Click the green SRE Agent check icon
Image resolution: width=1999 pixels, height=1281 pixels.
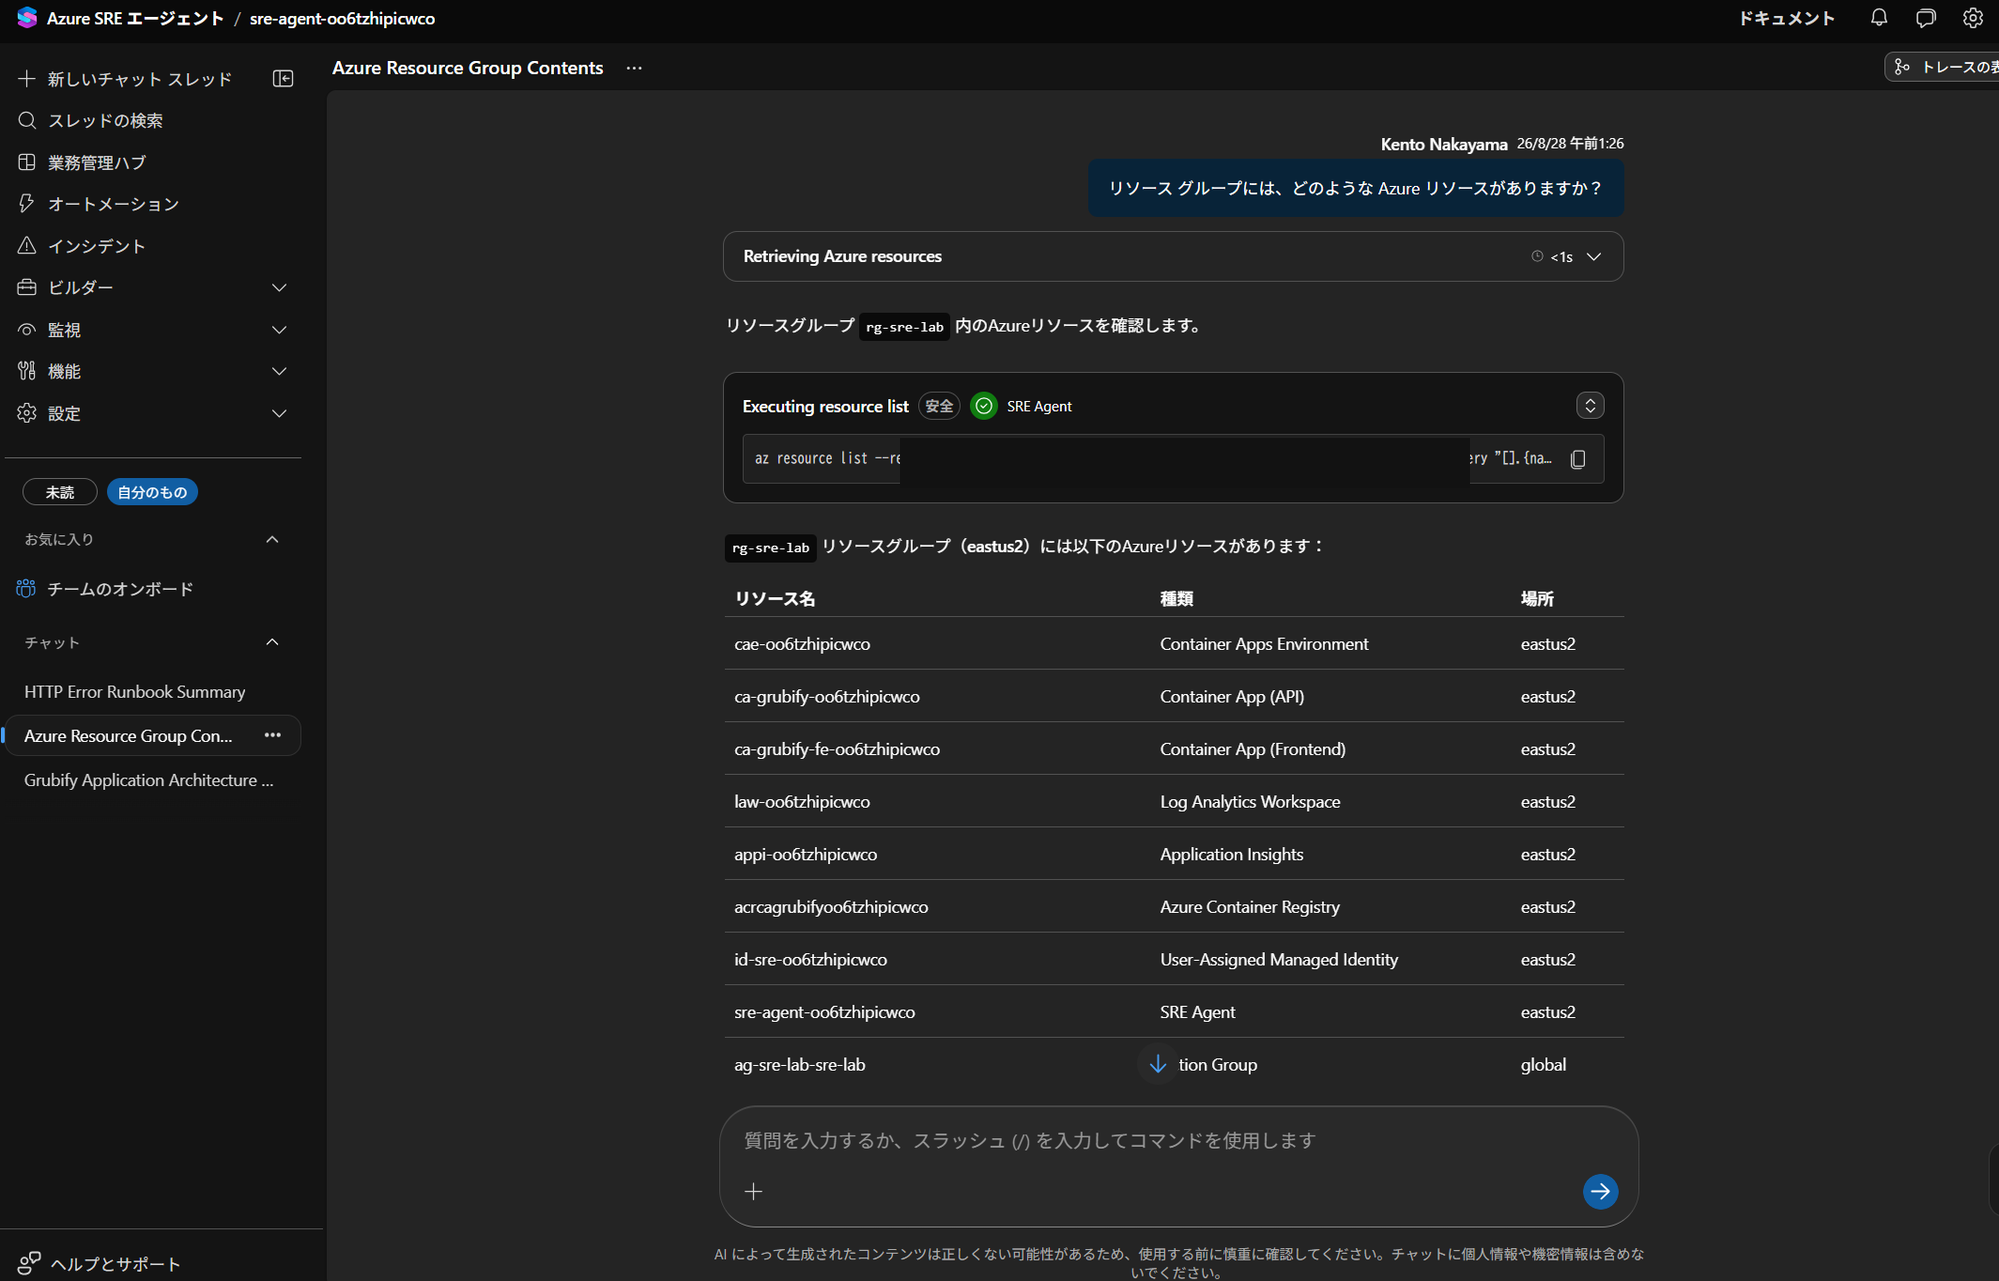(x=984, y=406)
